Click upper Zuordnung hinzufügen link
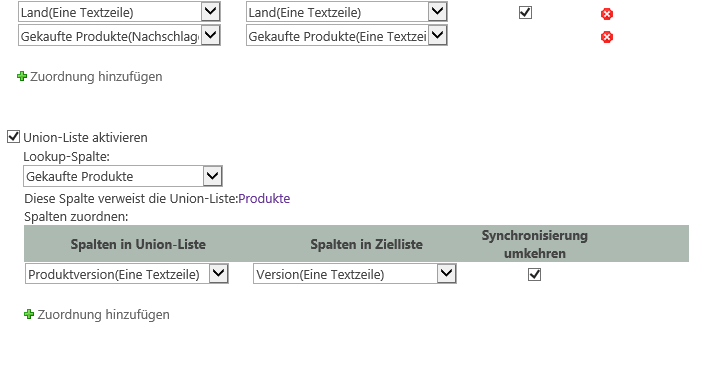The image size is (708, 373). [x=96, y=77]
